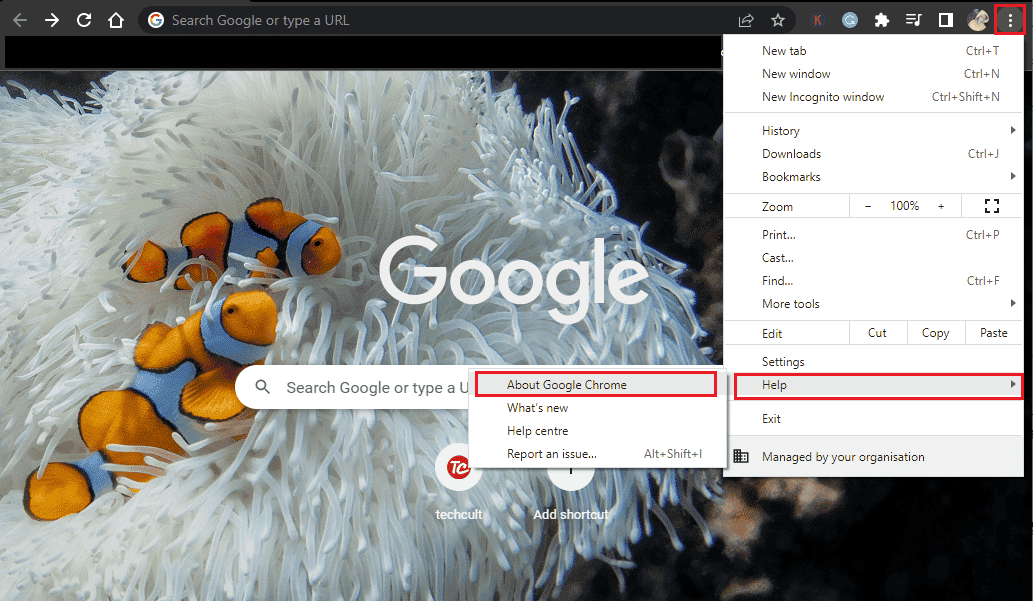Click the three-dot Chrome menu button
The width and height of the screenshot is (1033, 601).
click(1010, 20)
